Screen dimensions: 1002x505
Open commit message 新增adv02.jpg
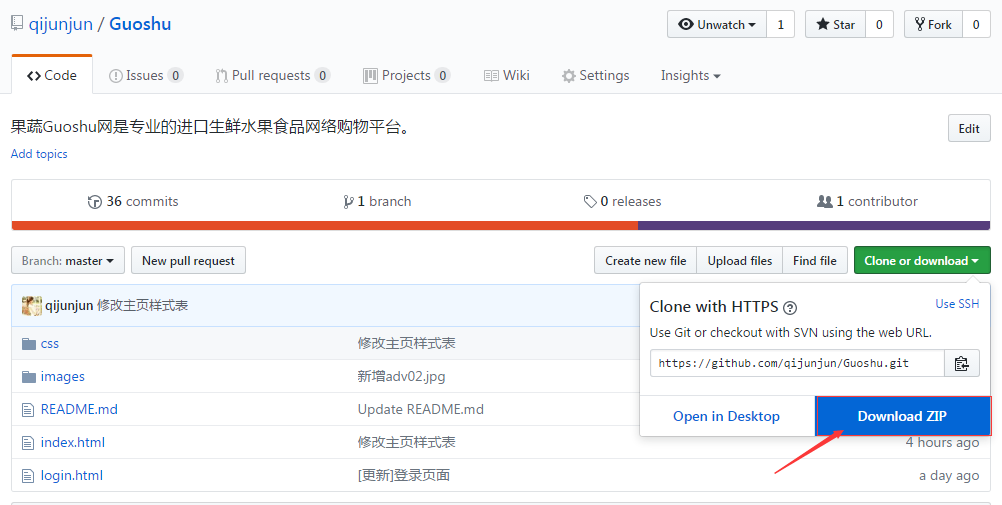(401, 377)
